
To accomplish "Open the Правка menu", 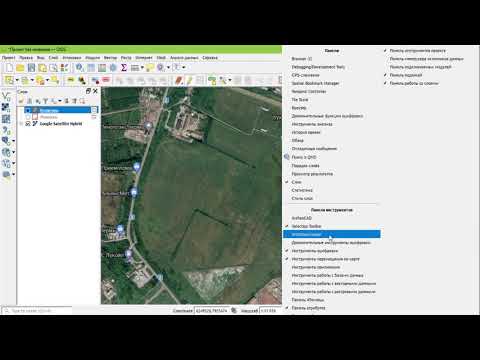I will click(x=26, y=58).
